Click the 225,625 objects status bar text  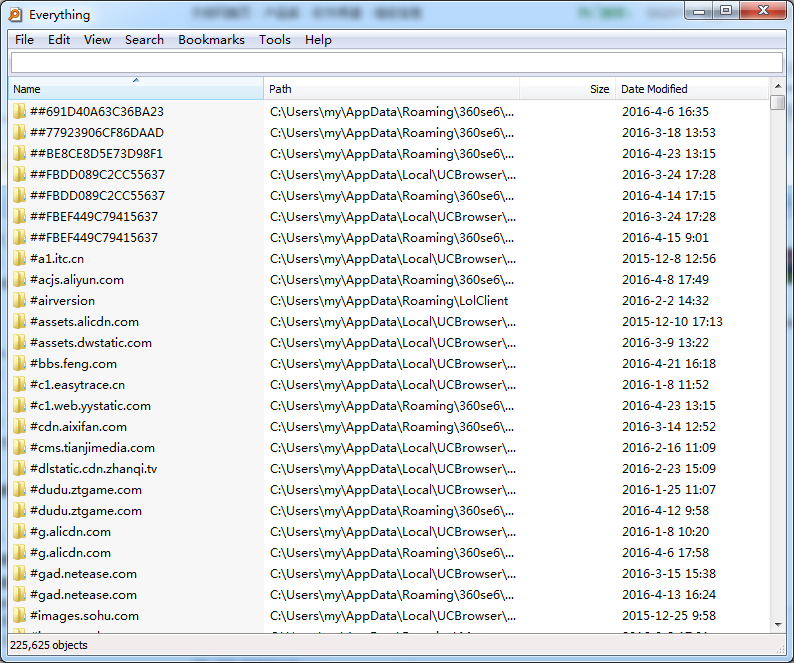pos(49,645)
